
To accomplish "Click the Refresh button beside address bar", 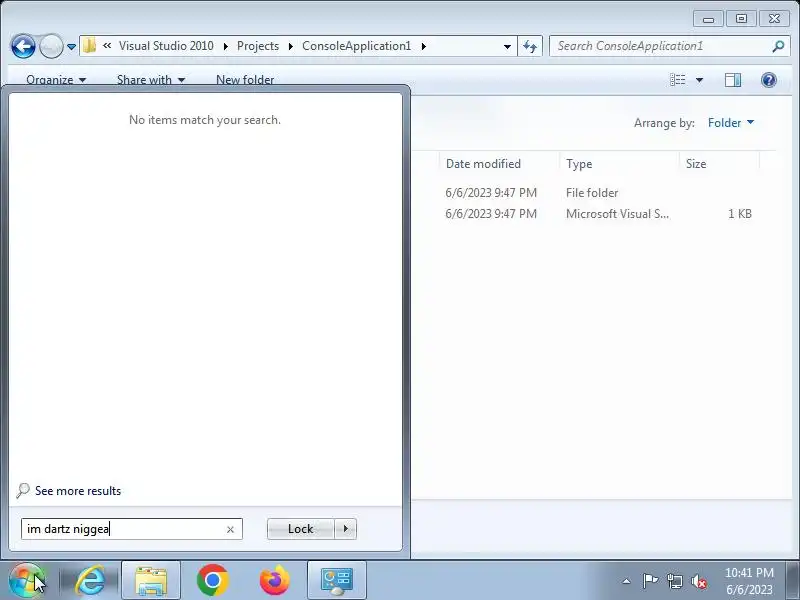I will [530, 46].
